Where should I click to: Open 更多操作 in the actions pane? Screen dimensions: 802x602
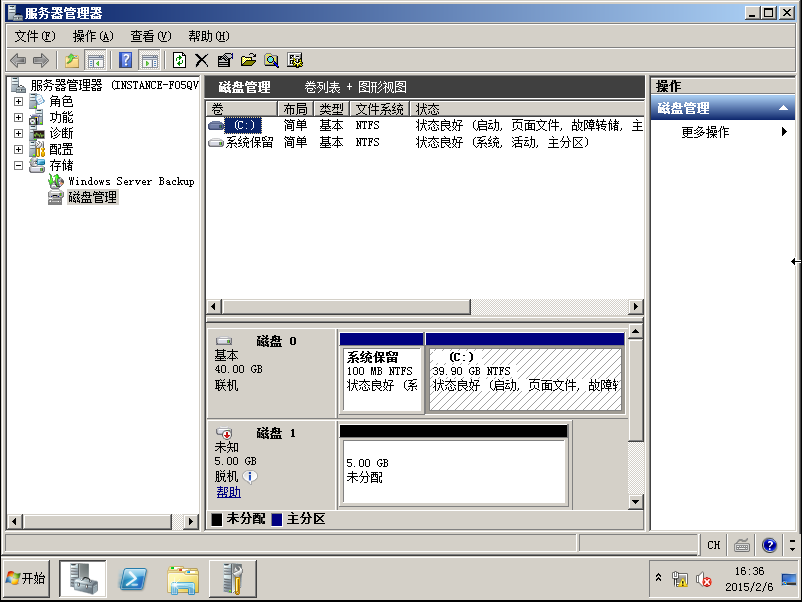click(705, 132)
